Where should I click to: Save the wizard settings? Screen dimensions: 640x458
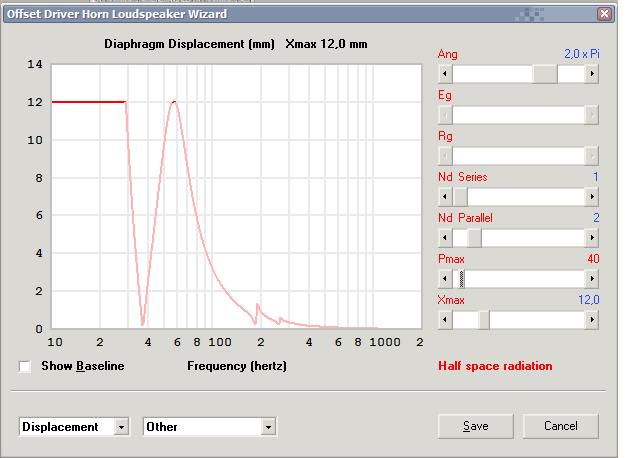click(x=476, y=426)
